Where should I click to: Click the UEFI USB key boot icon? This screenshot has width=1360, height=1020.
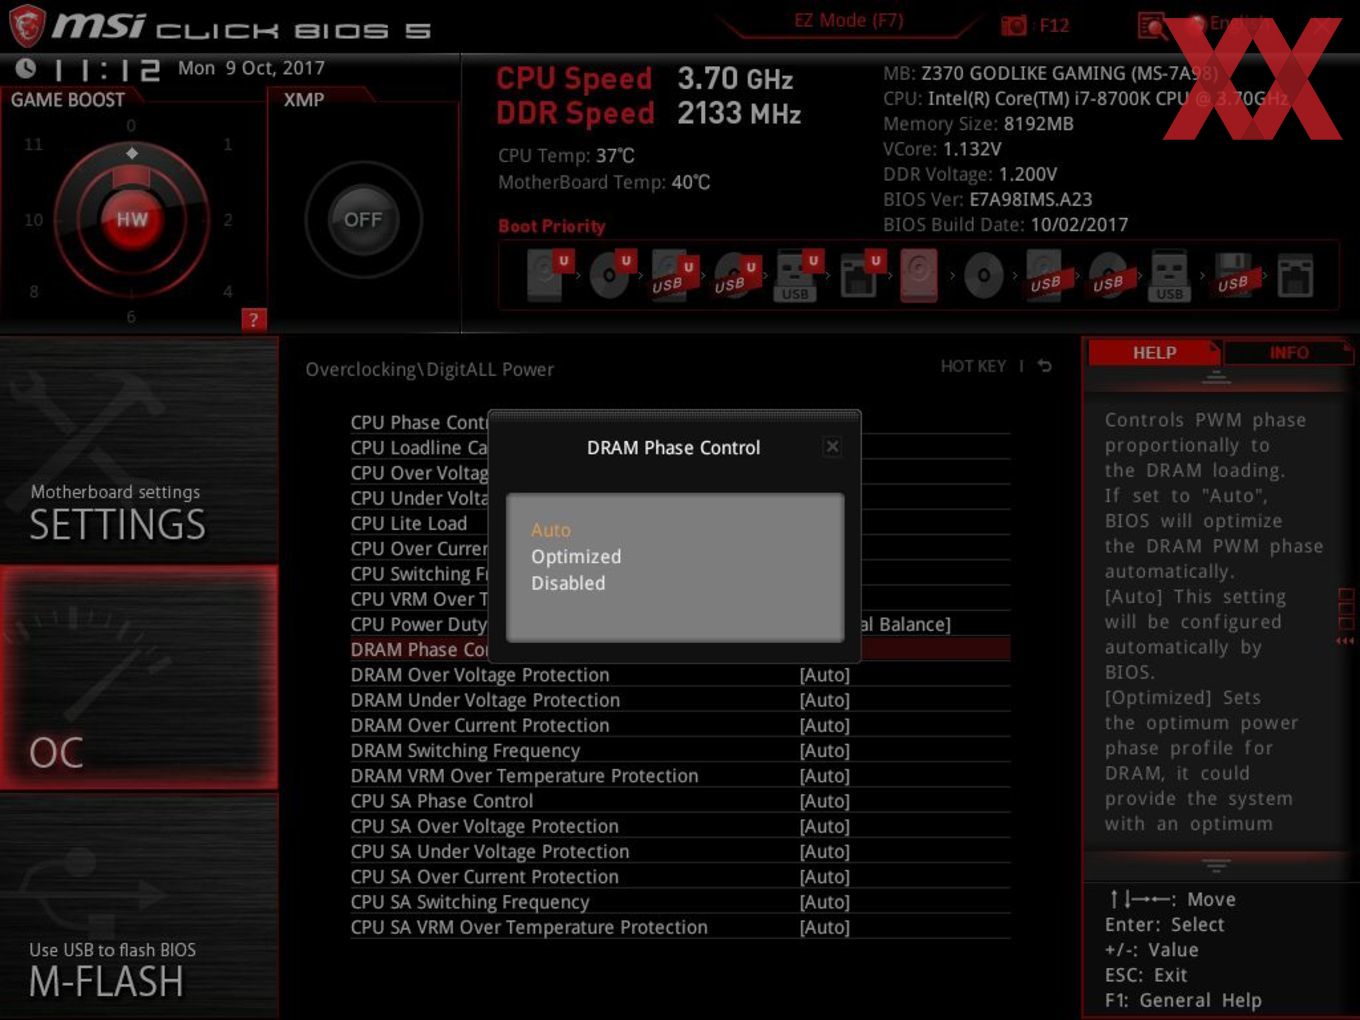797,275
